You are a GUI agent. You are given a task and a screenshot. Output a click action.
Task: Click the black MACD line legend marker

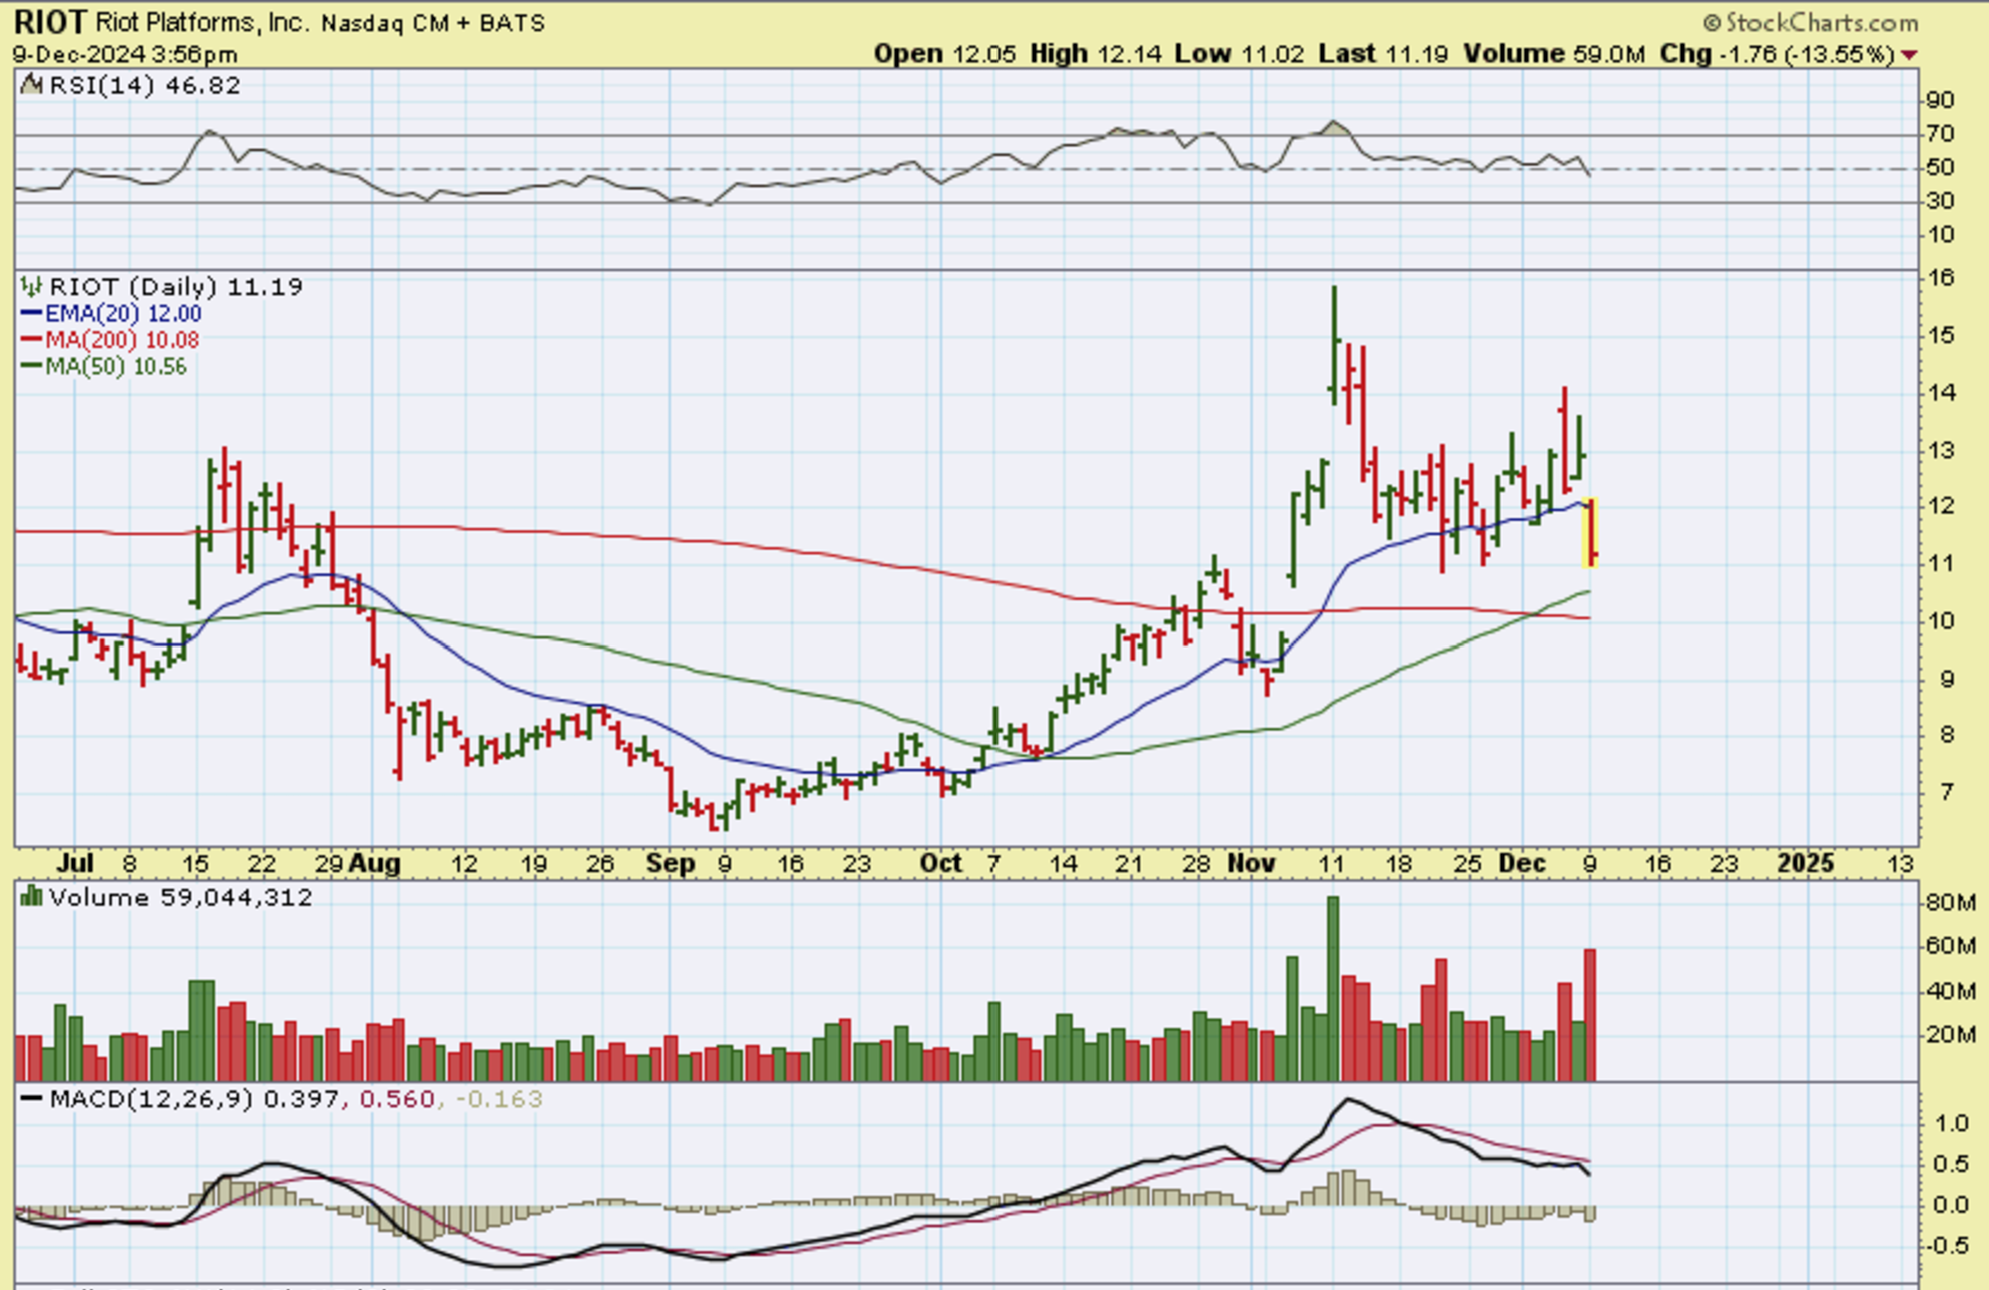point(31,1098)
